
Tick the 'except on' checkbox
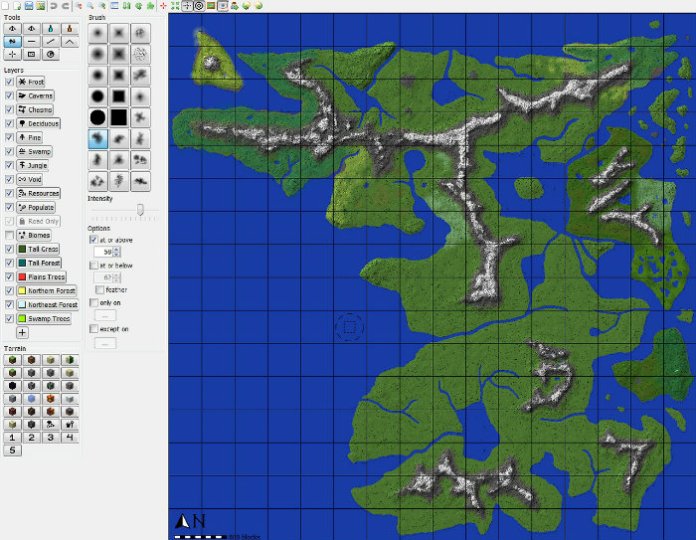94,329
